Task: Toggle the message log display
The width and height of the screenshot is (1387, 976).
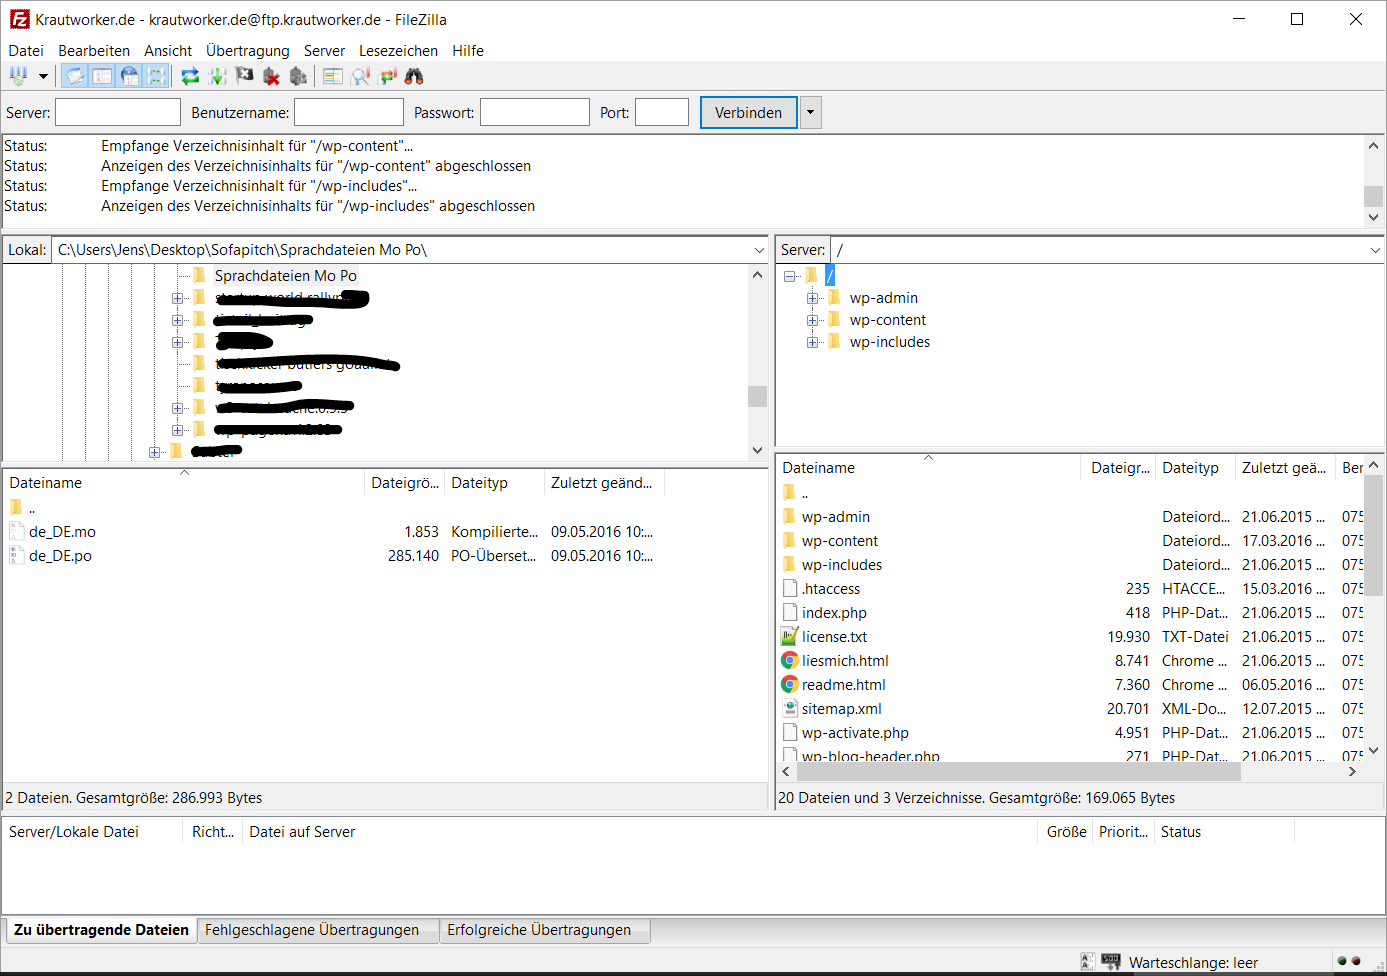Action: [x=75, y=76]
